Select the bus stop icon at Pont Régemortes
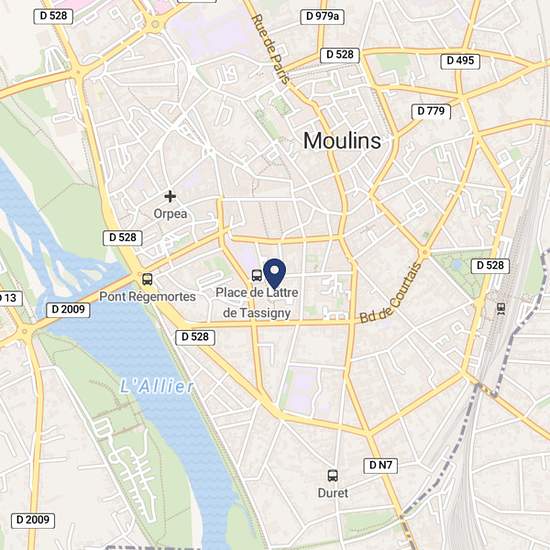 point(147,279)
